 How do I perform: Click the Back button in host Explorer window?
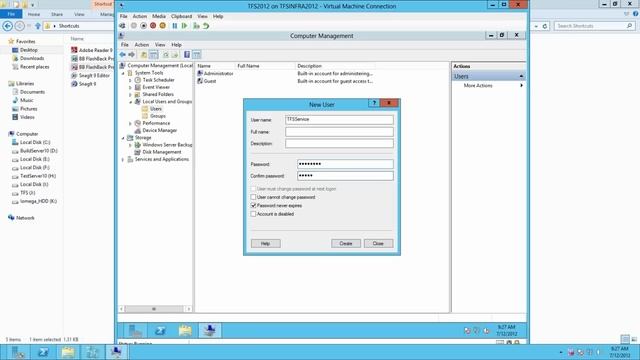7,26
